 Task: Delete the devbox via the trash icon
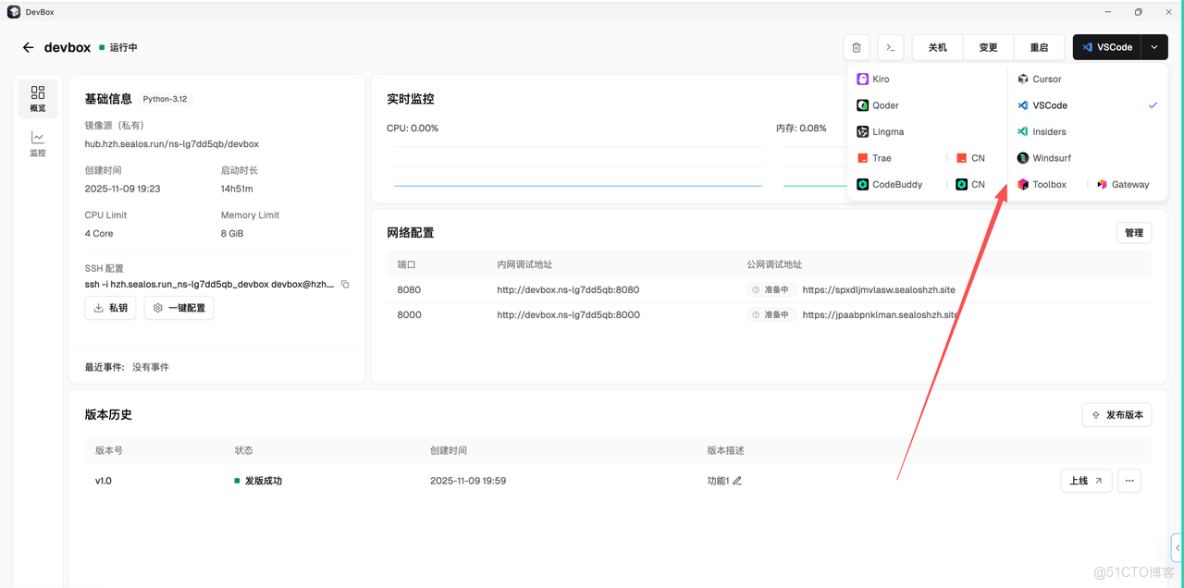[856, 47]
